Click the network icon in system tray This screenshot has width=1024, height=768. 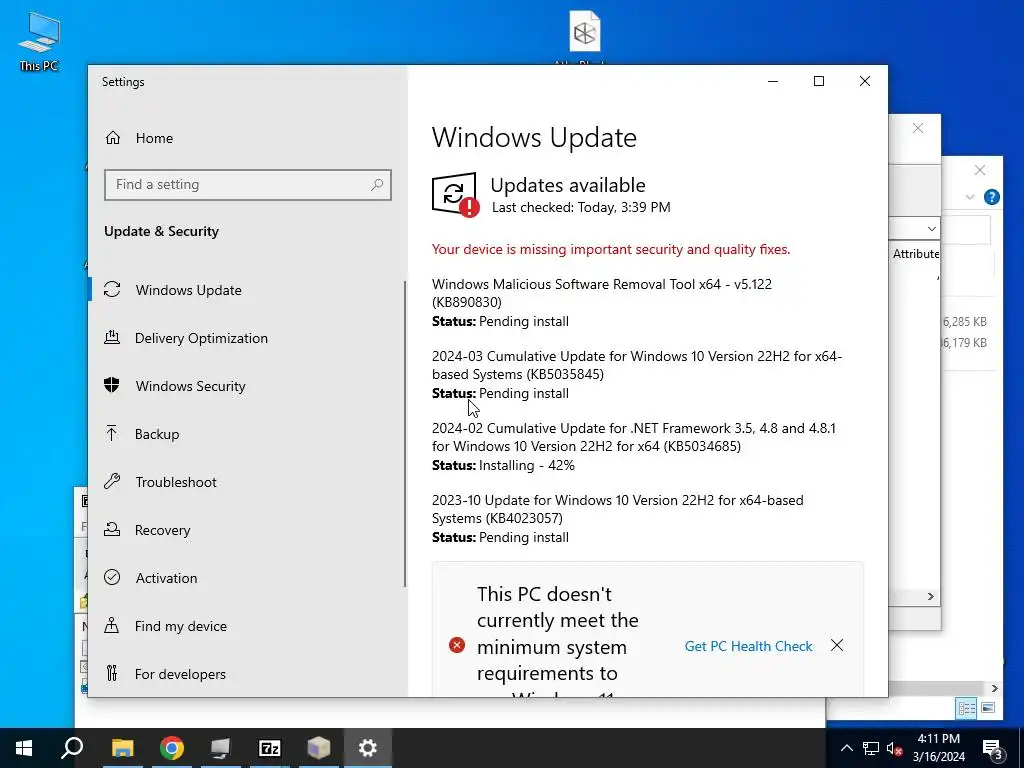871,748
